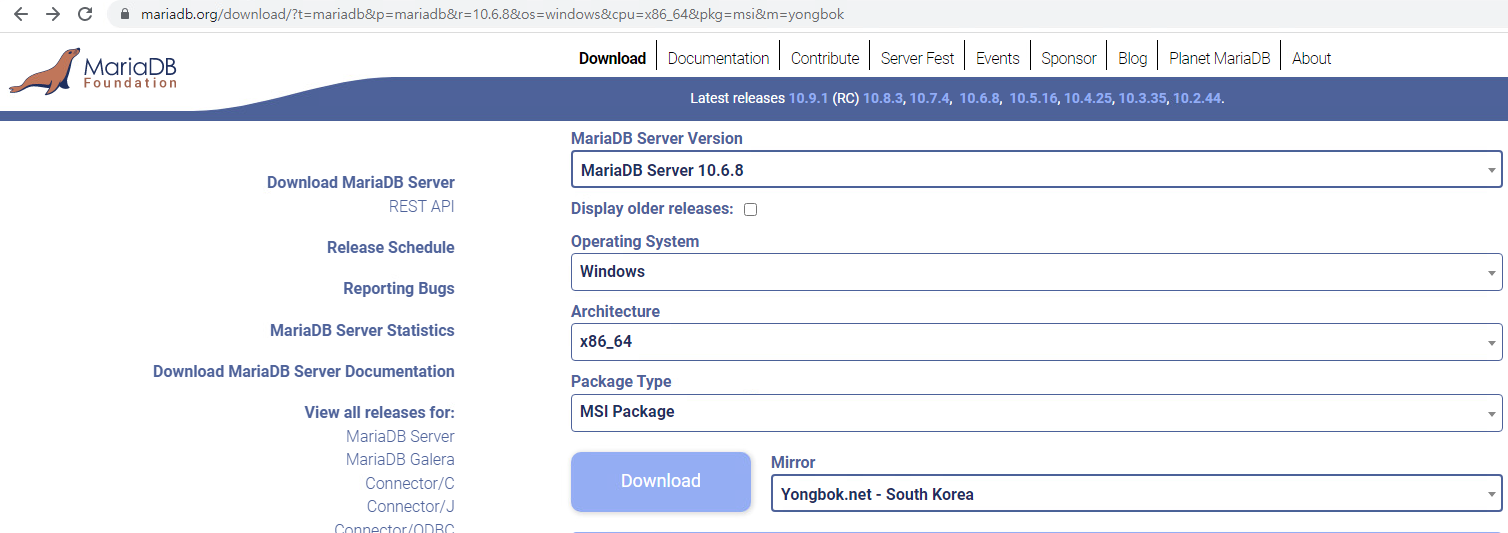
Task: Click the Connector/J releases link
Action: coord(411,506)
